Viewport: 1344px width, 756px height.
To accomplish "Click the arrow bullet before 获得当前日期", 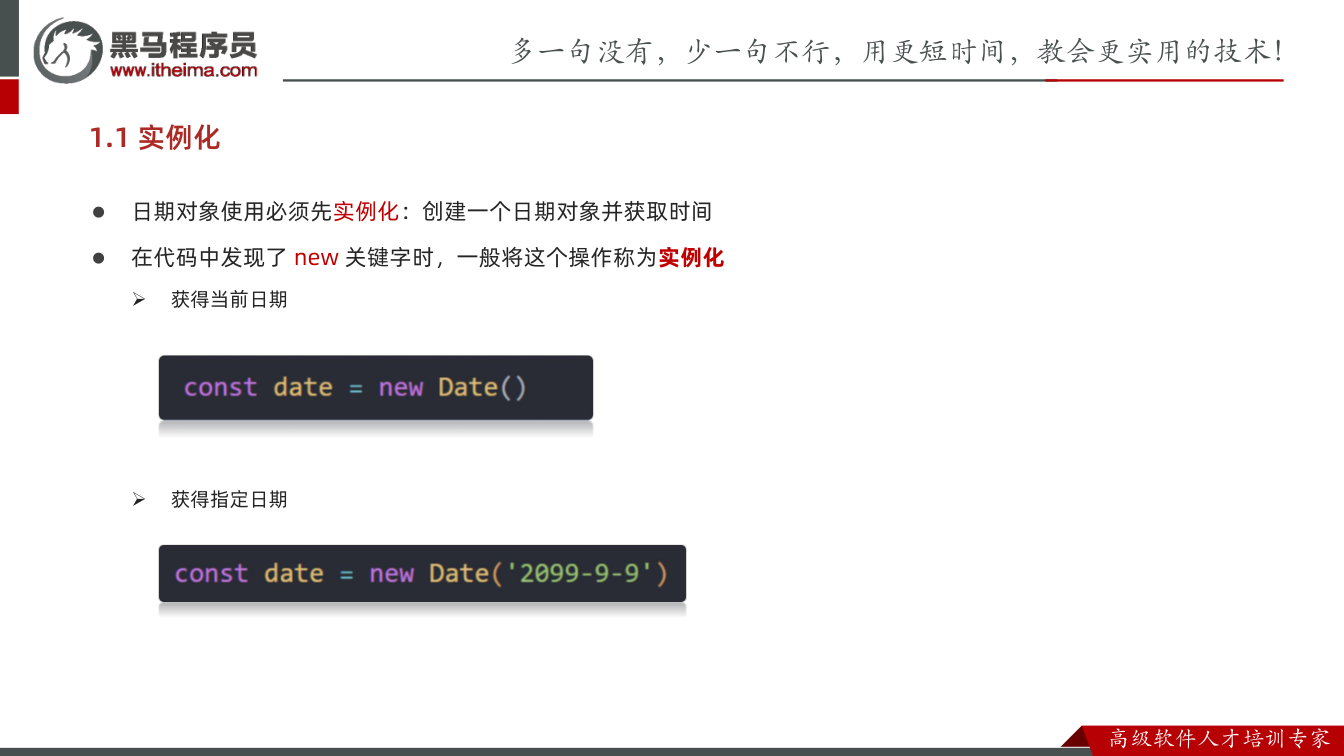I will (139, 299).
